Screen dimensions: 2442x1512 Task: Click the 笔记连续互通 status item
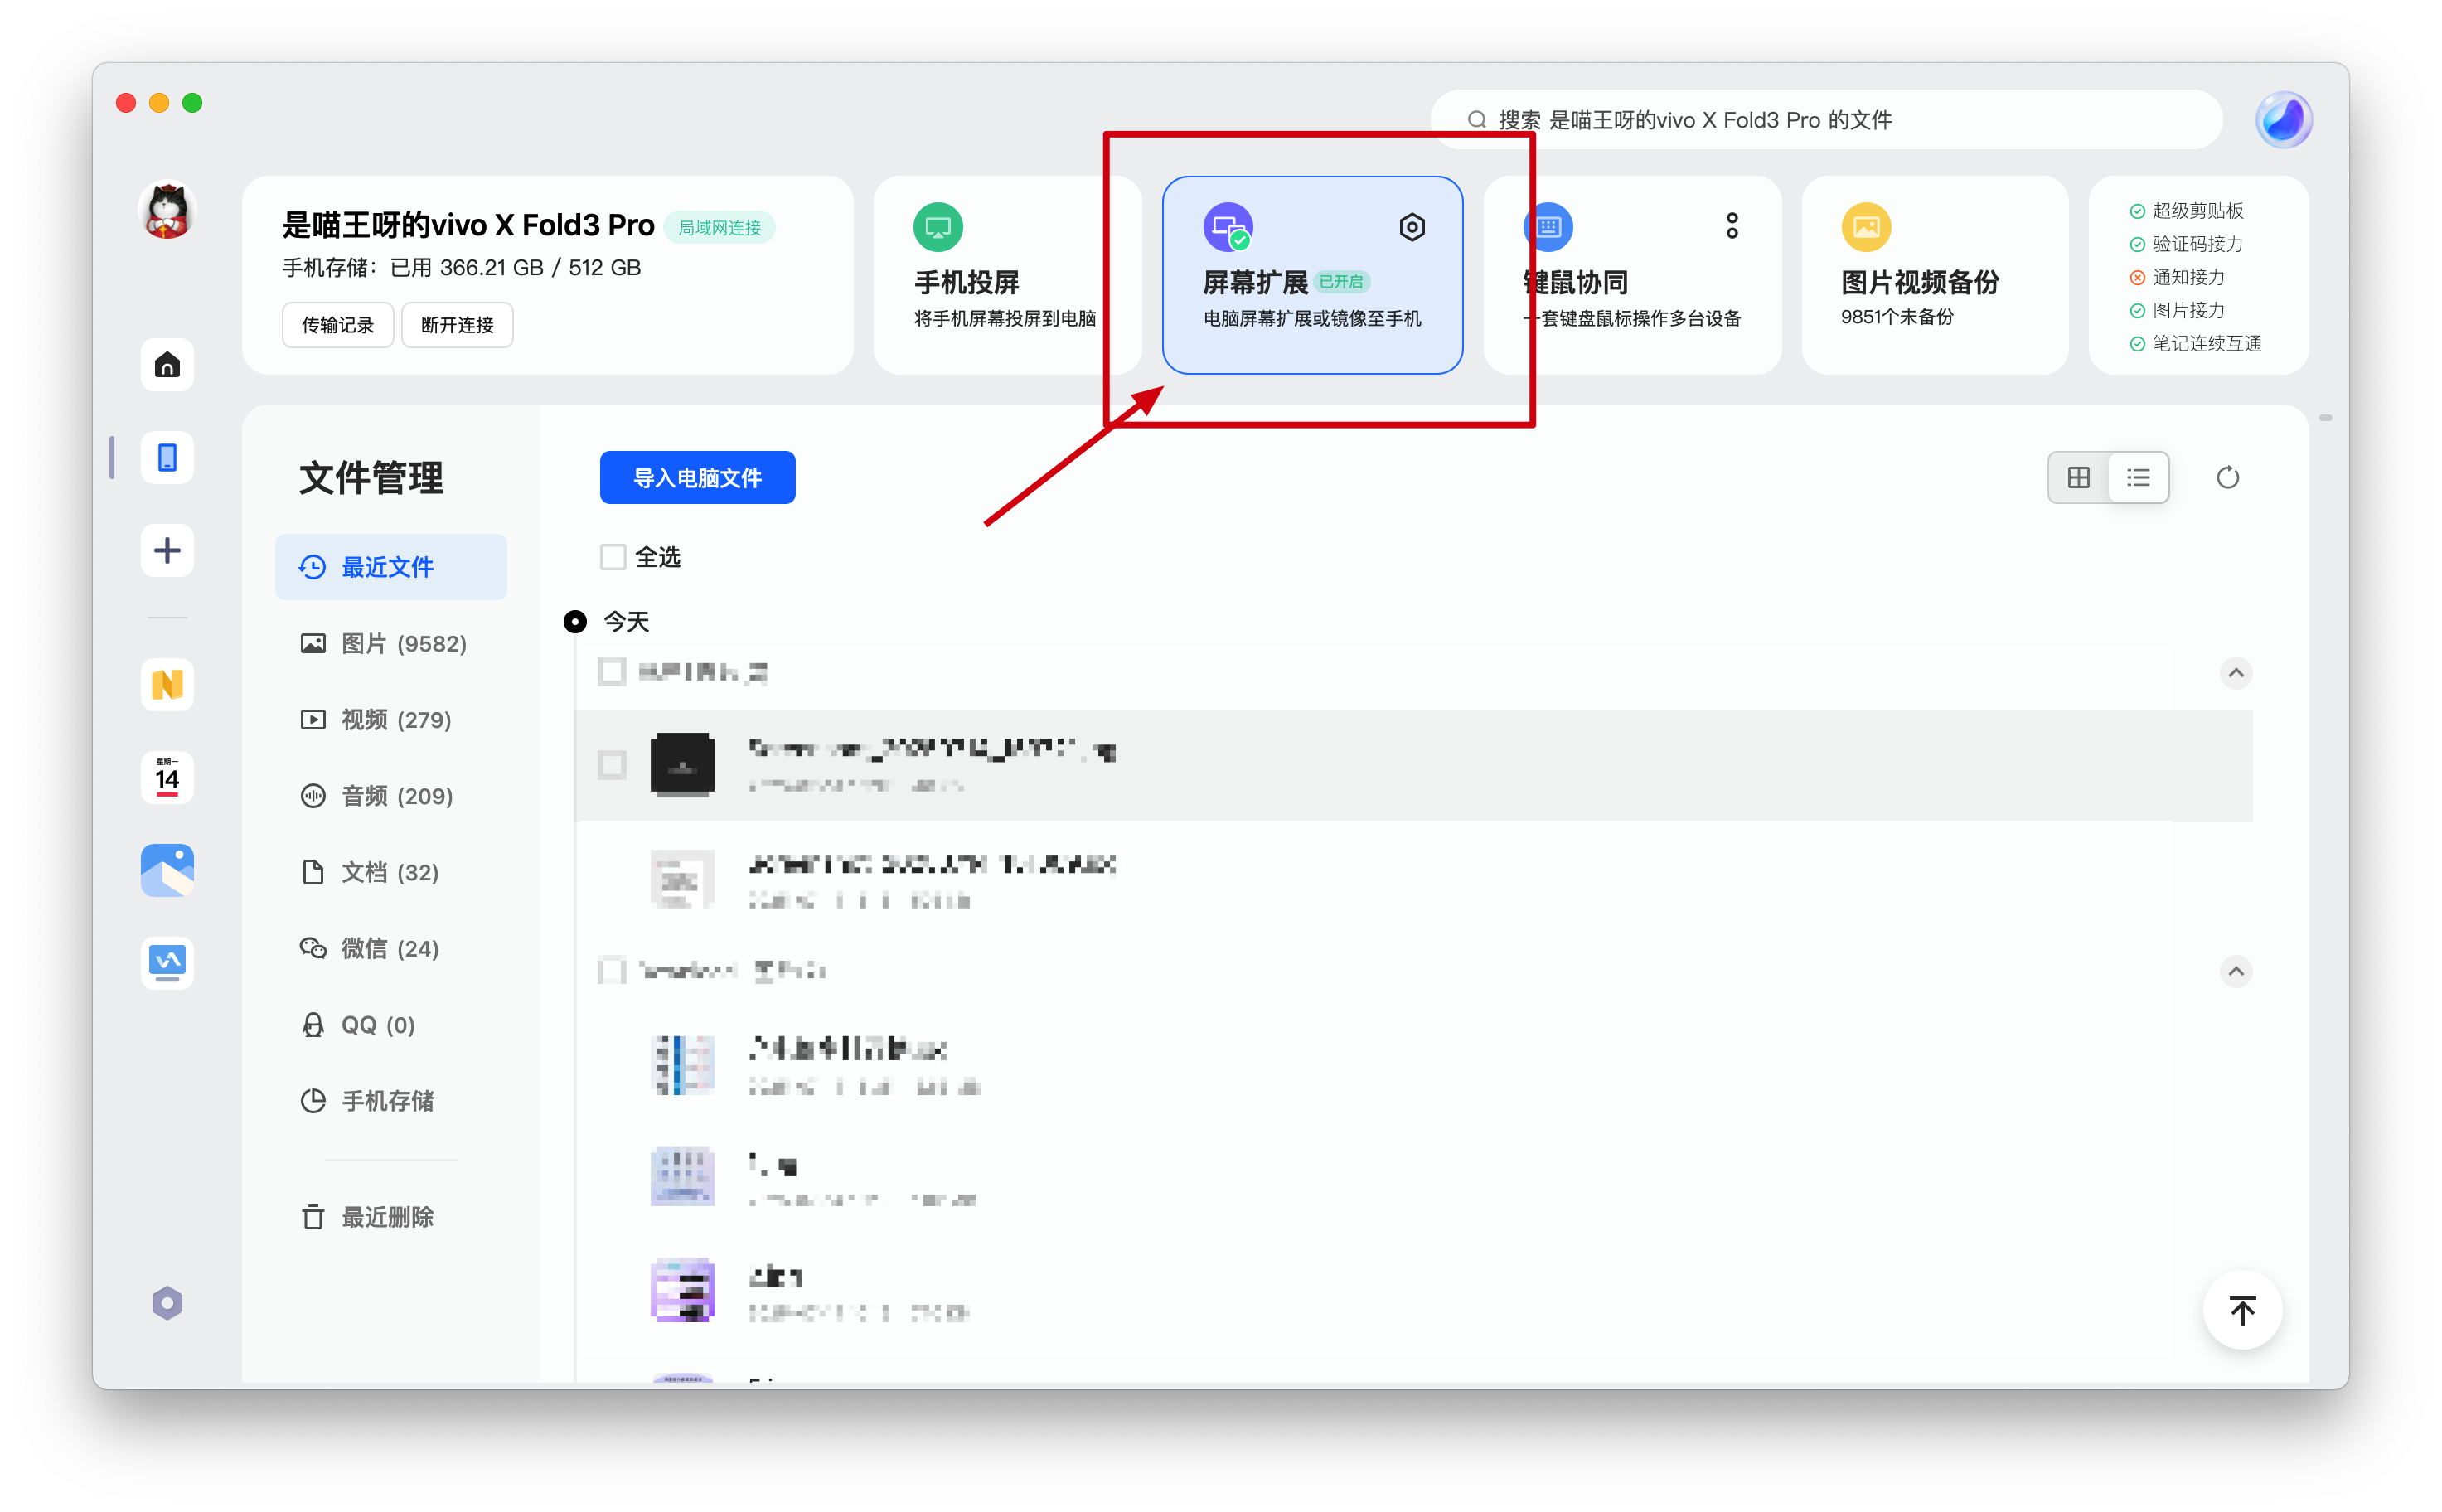click(2195, 343)
